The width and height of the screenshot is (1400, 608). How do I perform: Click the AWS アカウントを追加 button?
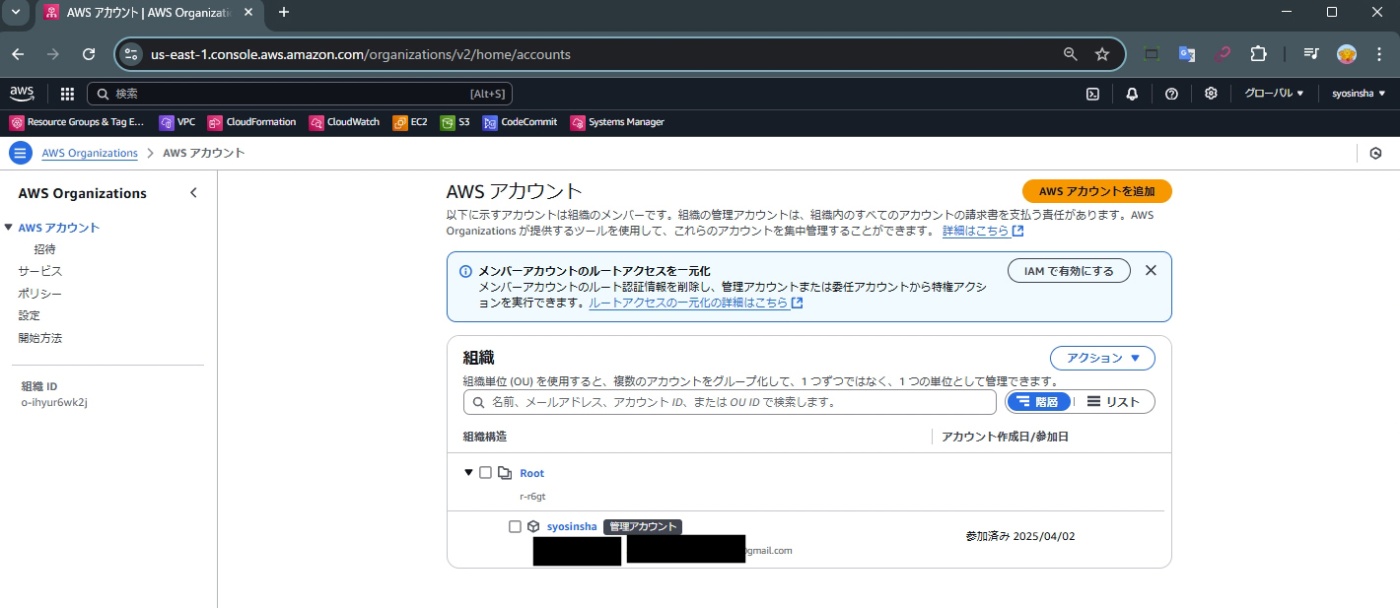click(x=1096, y=191)
